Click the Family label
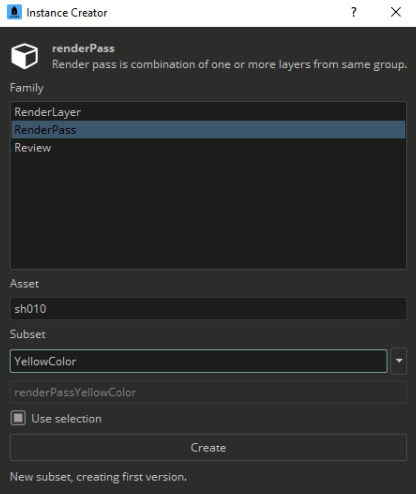 point(27,88)
